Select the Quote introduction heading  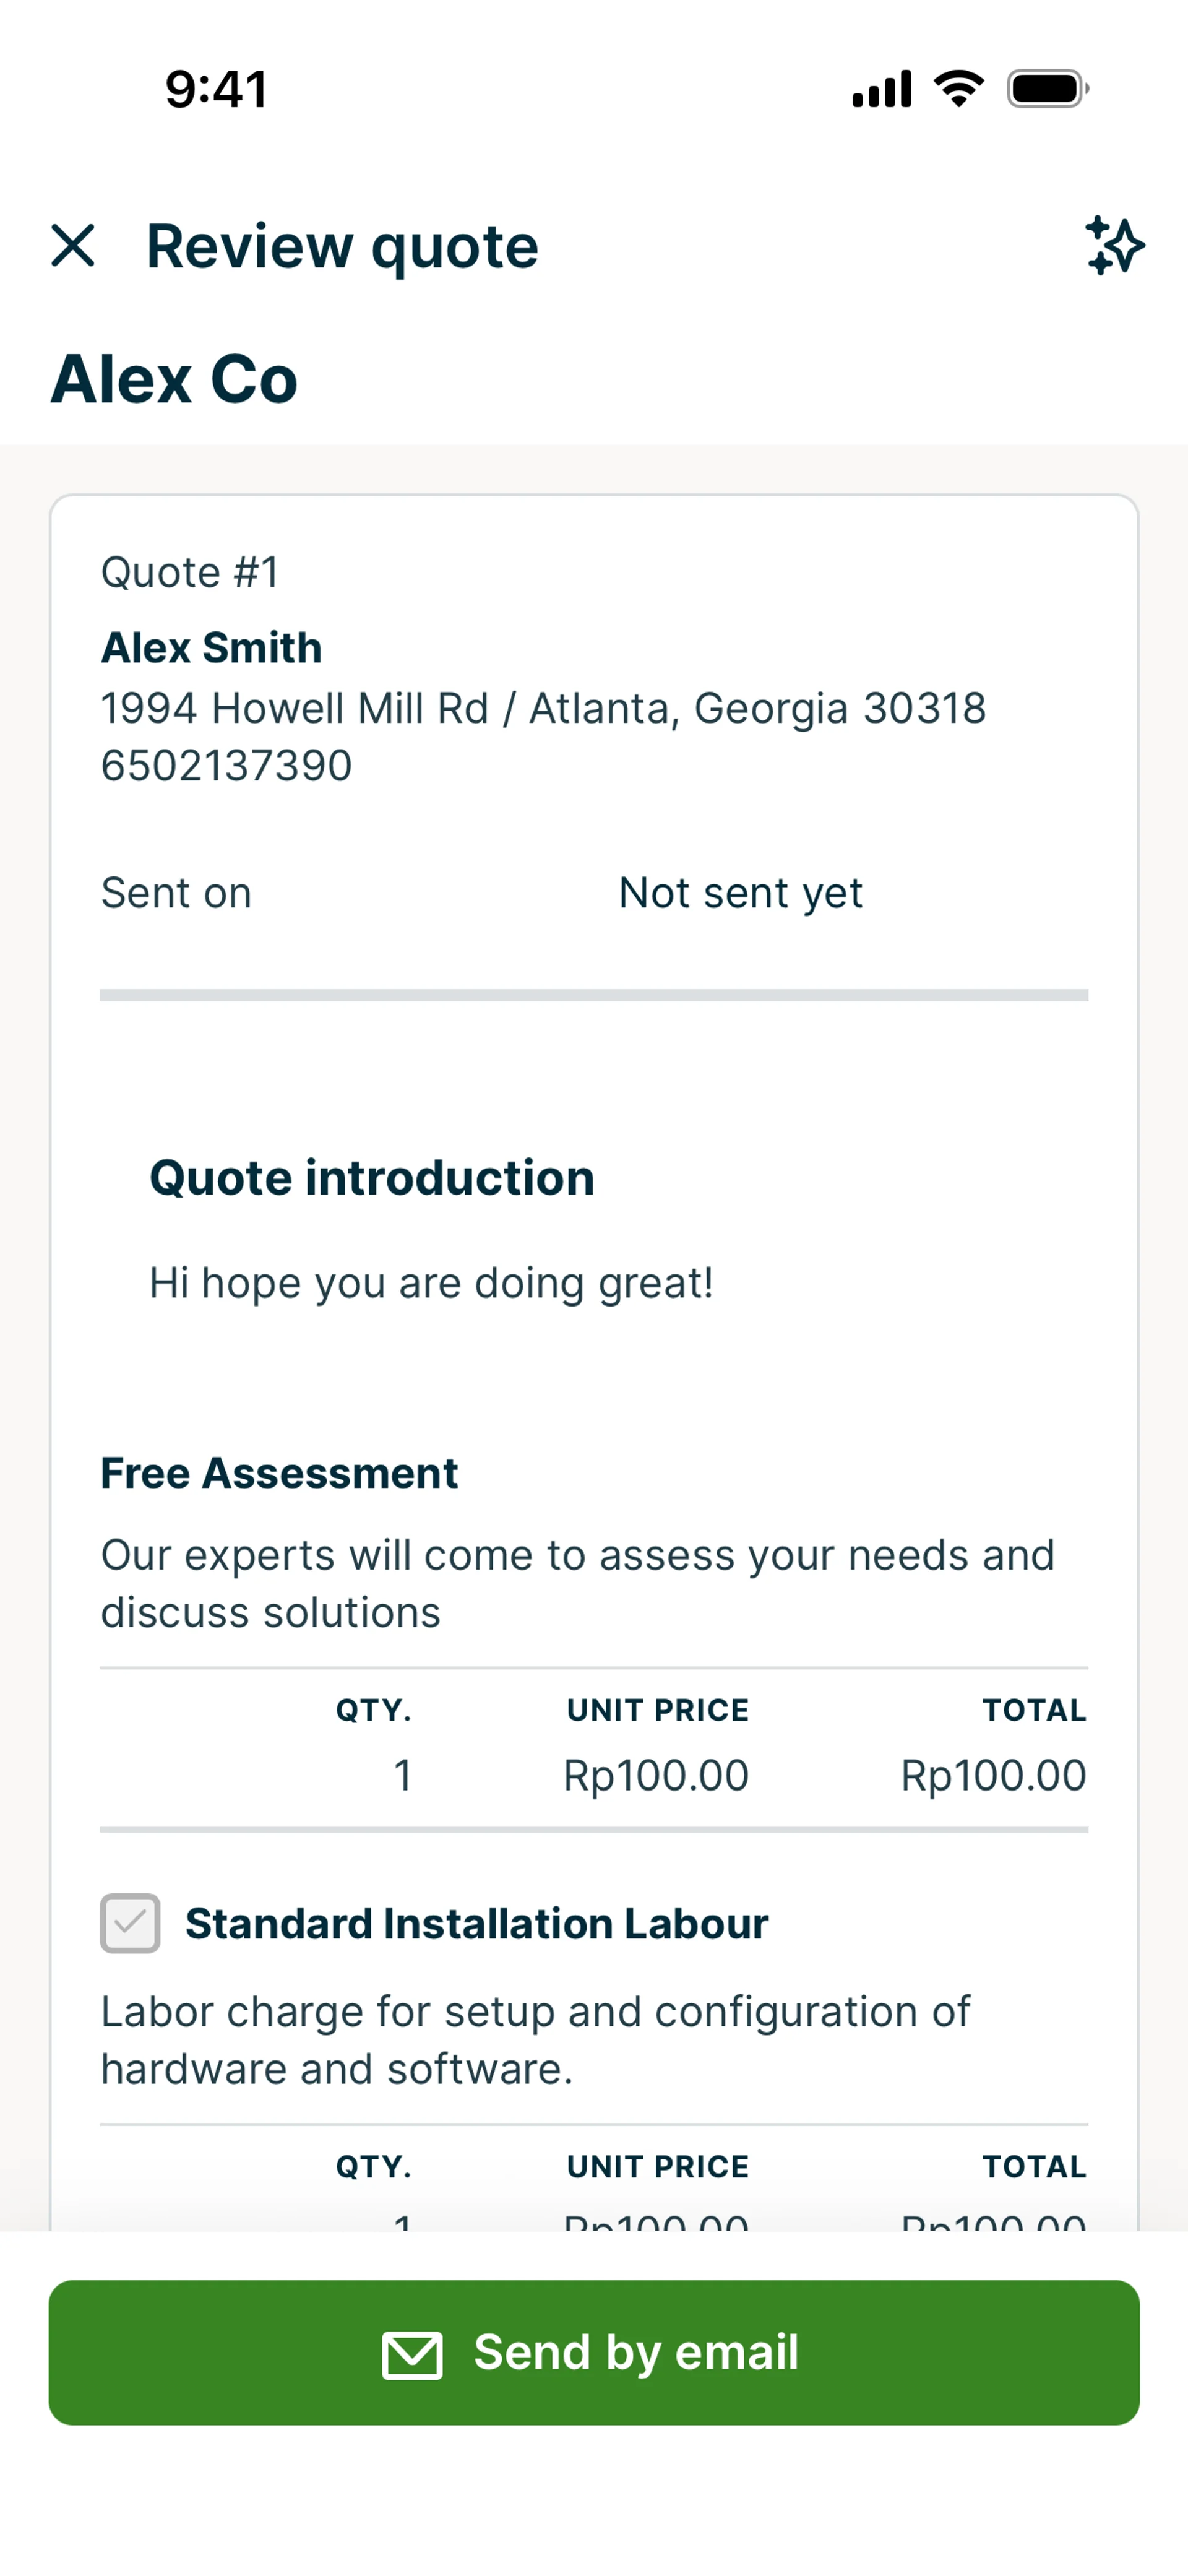(372, 1178)
